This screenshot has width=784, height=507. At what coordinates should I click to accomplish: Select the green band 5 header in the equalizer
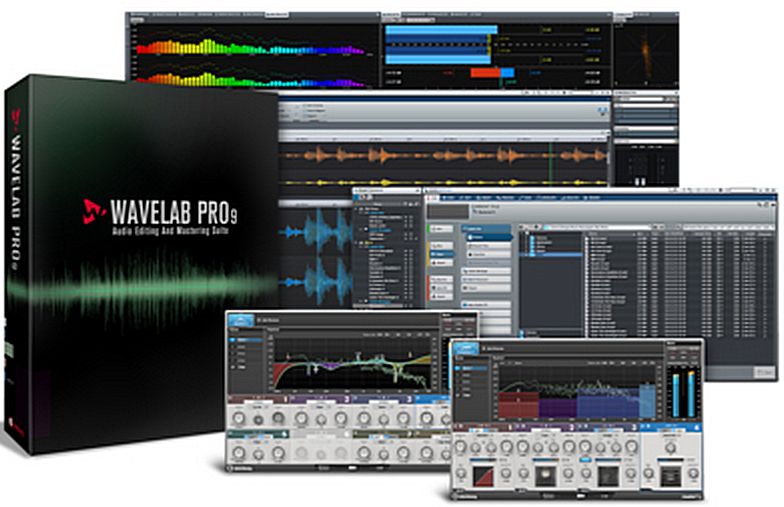258,434
